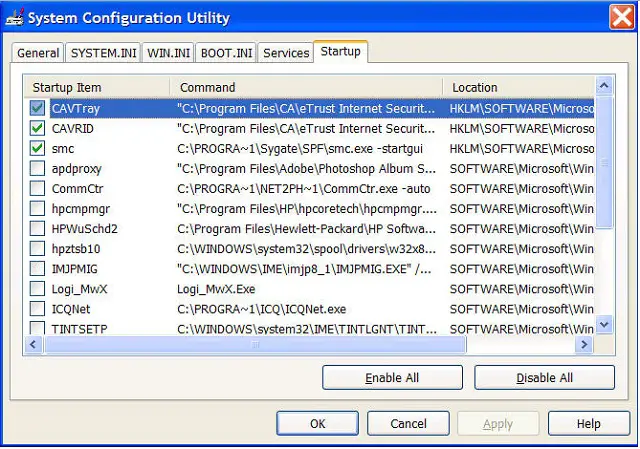The height and width of the screenshot is (449, 640).
Task: Open Help for this dialog
Action: [589, 423]
